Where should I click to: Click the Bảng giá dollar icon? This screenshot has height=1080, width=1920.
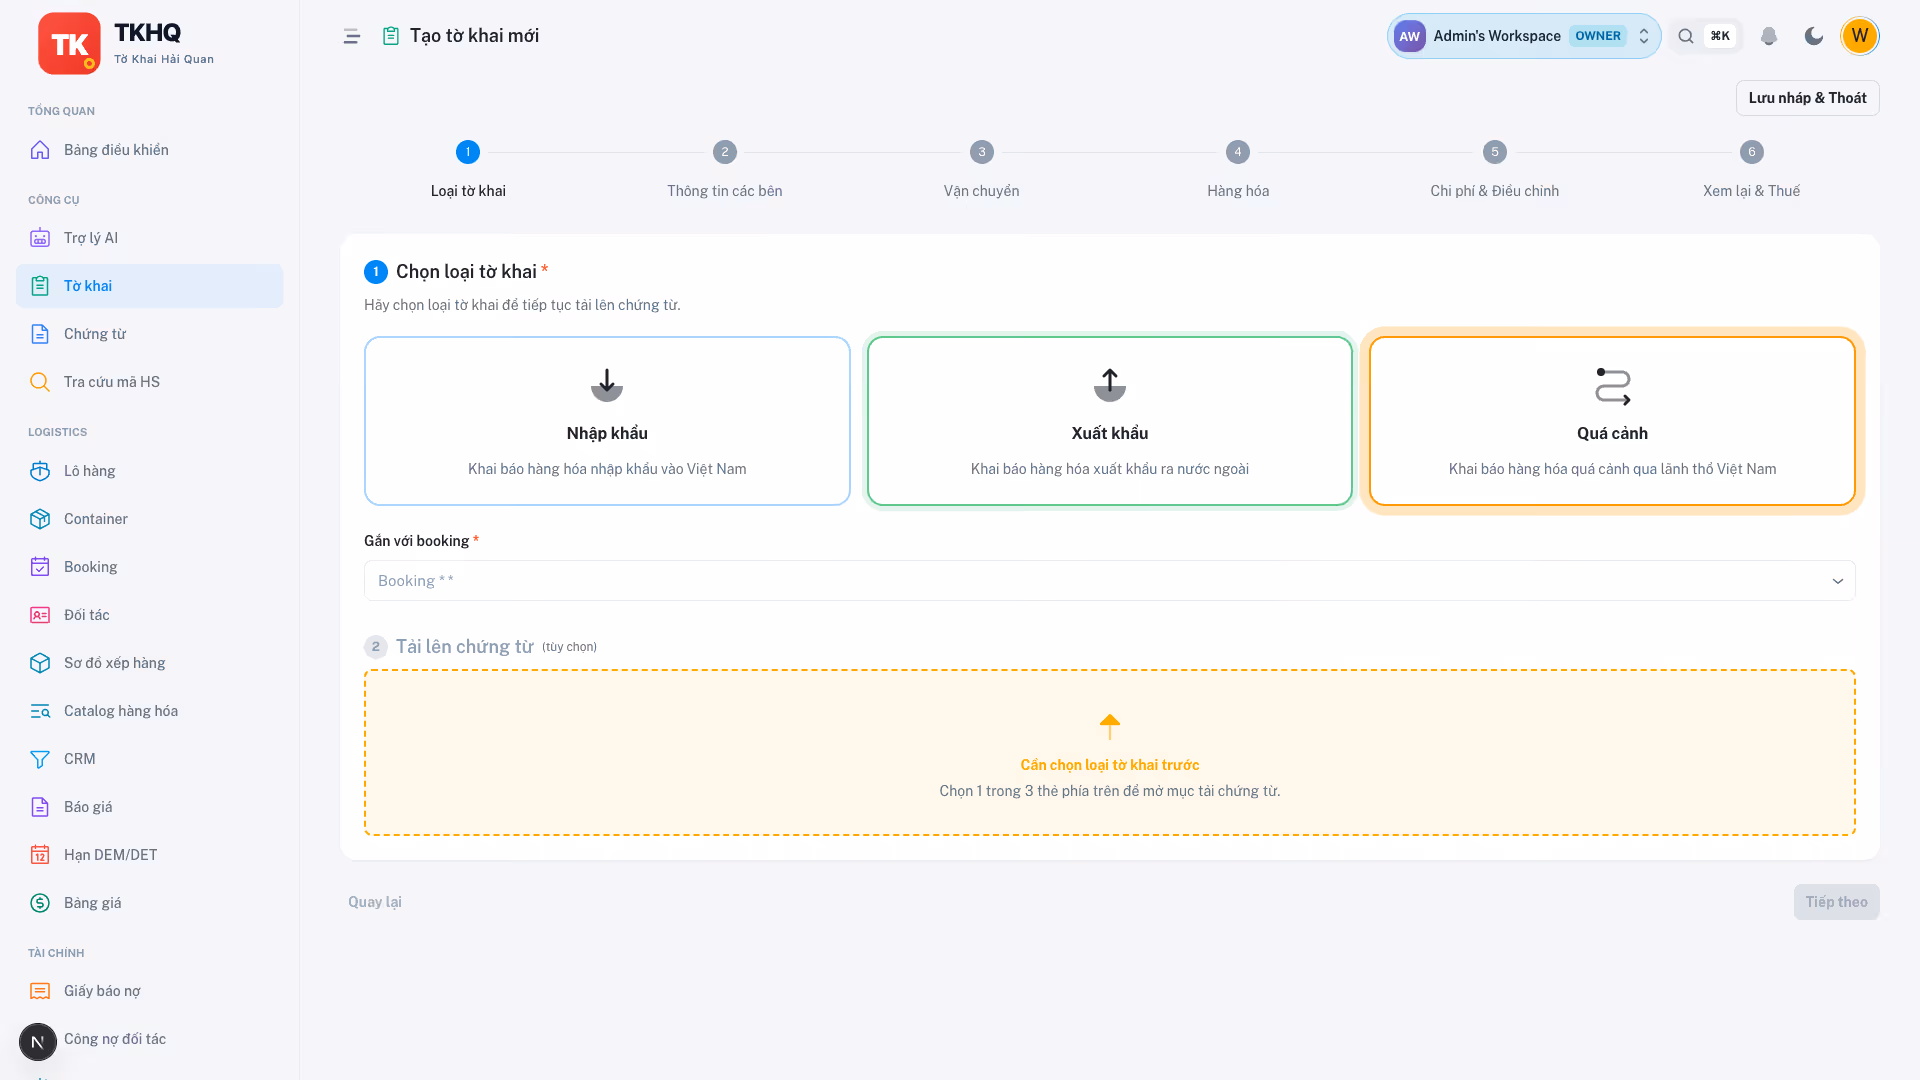(40, 903)
